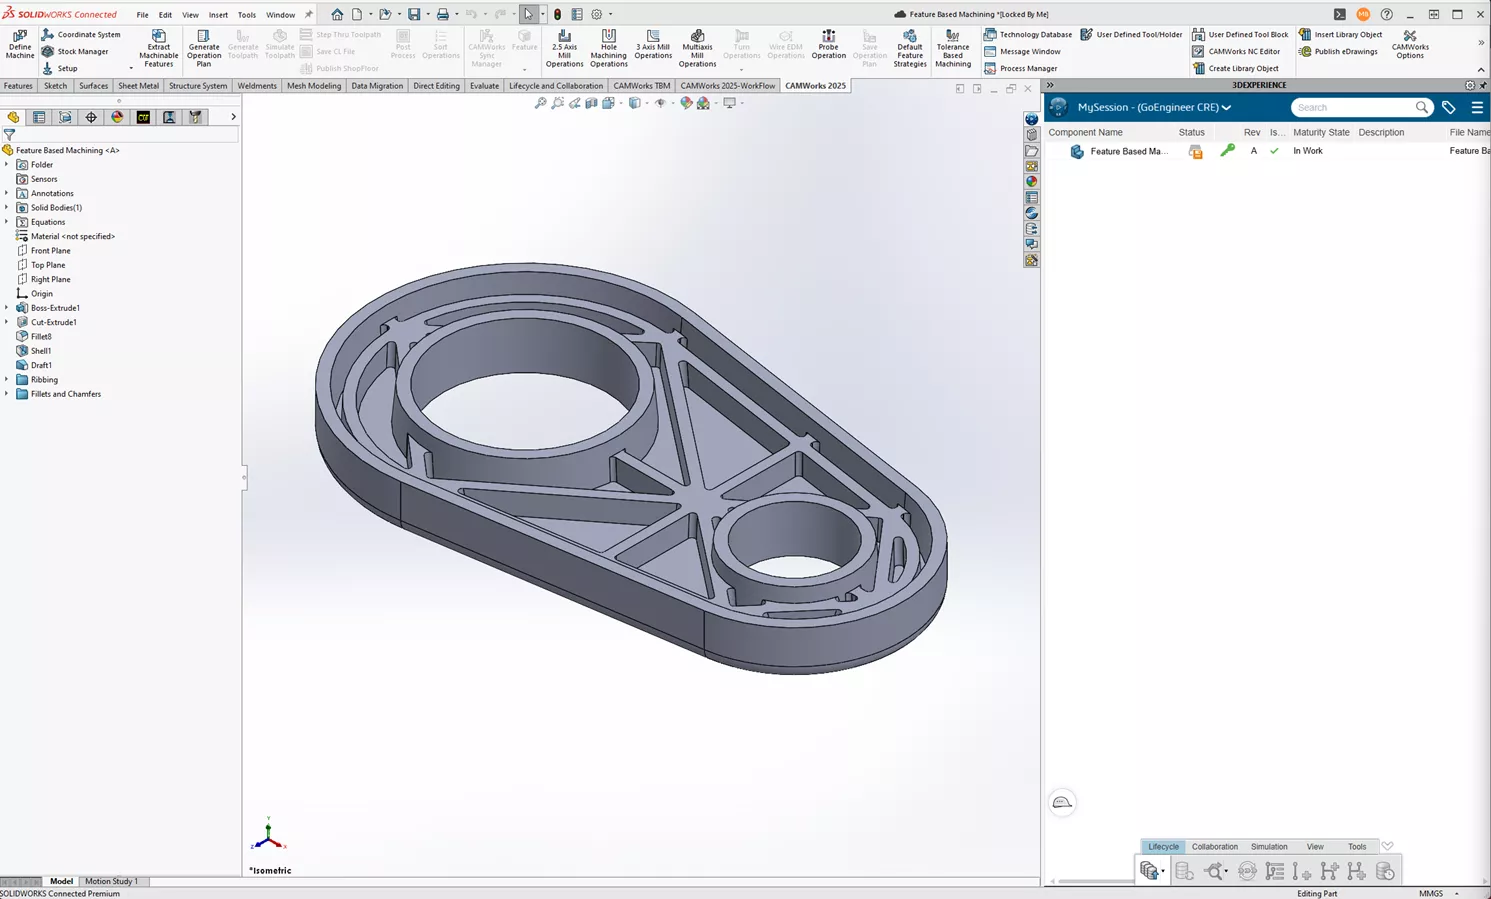This screenshot has width=1491, height=899.
Task: Open the ConfigurationManager tab
Action: [65, 117]
